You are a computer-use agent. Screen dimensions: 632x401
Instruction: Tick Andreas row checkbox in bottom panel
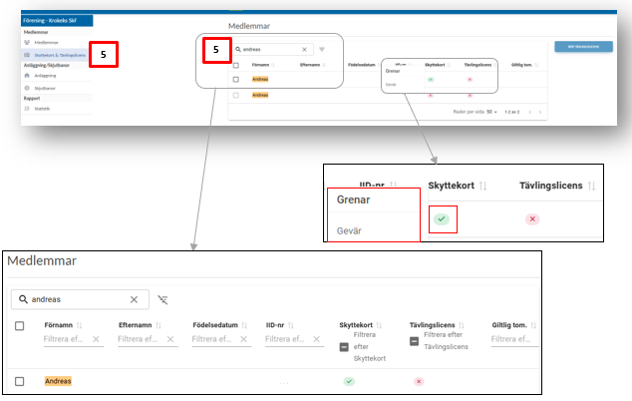pyautogui.click(x=19, y=381)
